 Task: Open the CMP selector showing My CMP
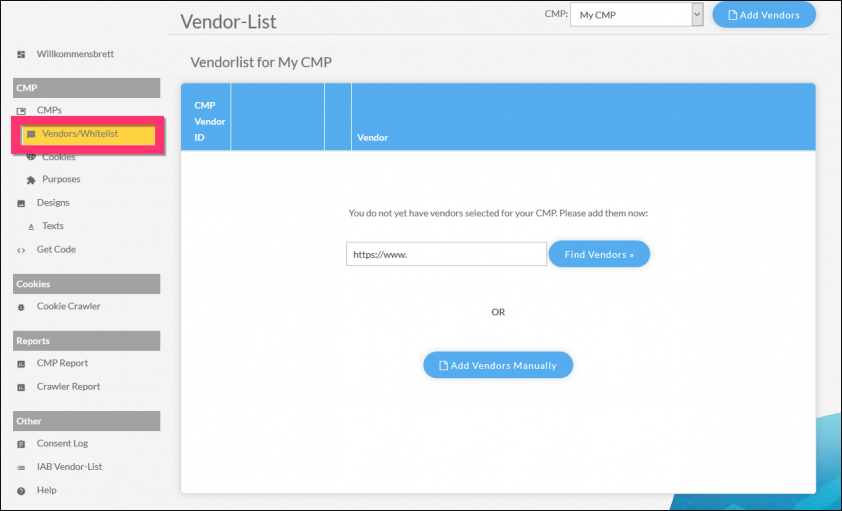pyautogui.click(x=636, y=15)
